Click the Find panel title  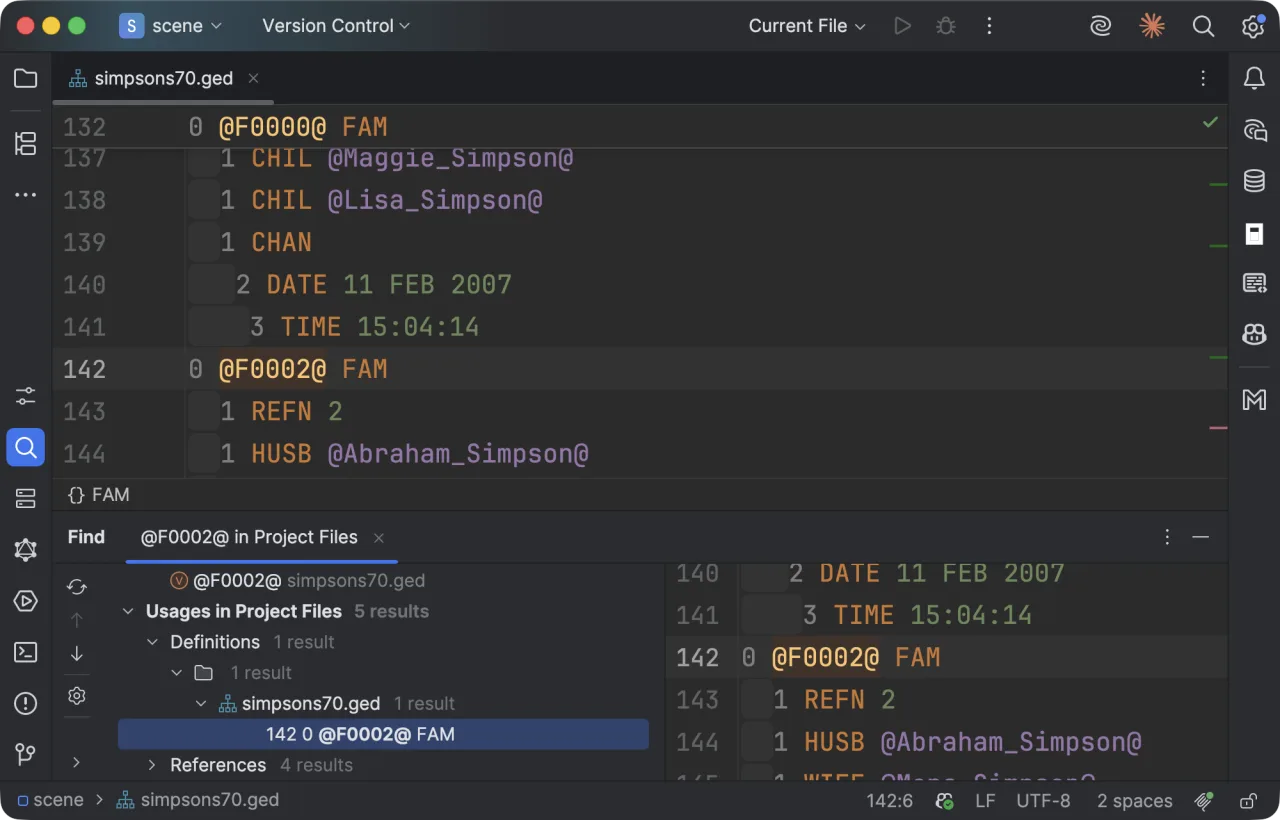86,537
